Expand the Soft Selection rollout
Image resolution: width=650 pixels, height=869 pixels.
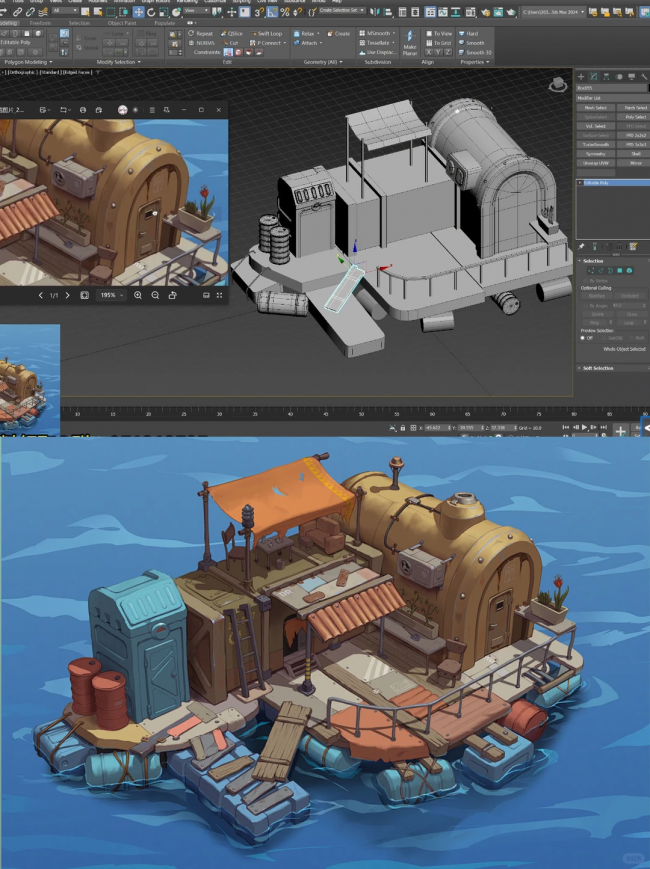[x=598, y=368]
